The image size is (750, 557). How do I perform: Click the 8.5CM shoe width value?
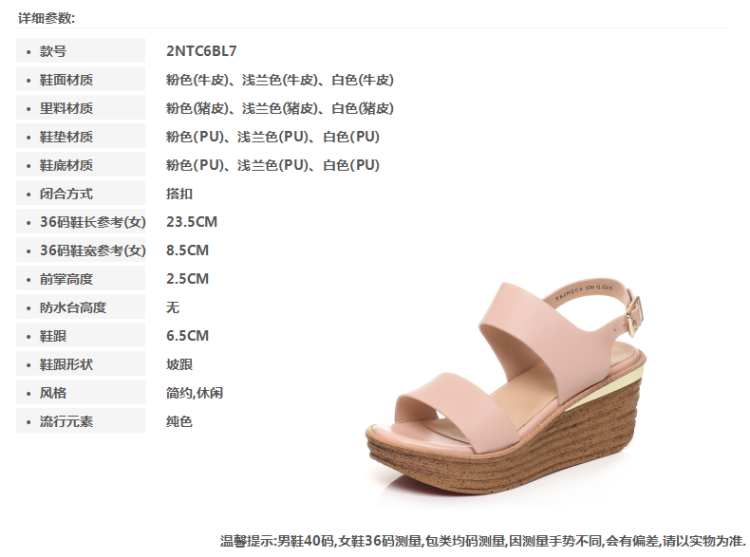click(188, 251)
